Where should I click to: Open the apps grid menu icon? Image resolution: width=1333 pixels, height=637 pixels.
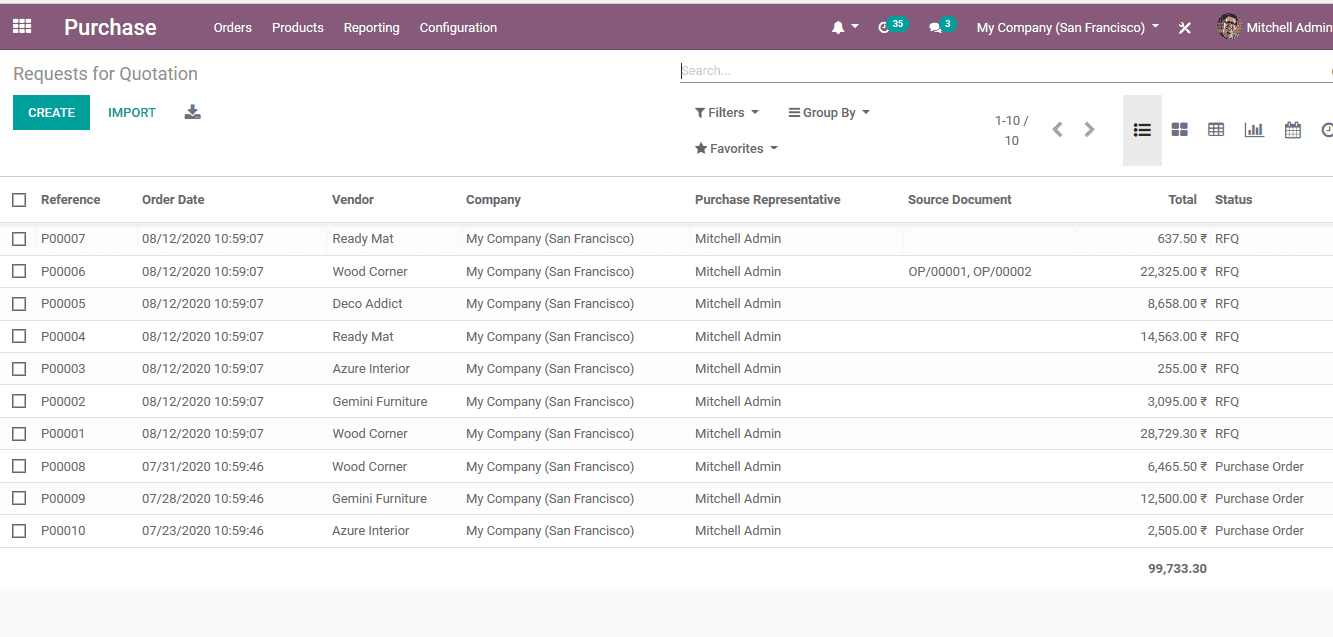click(x=22, y=27)
